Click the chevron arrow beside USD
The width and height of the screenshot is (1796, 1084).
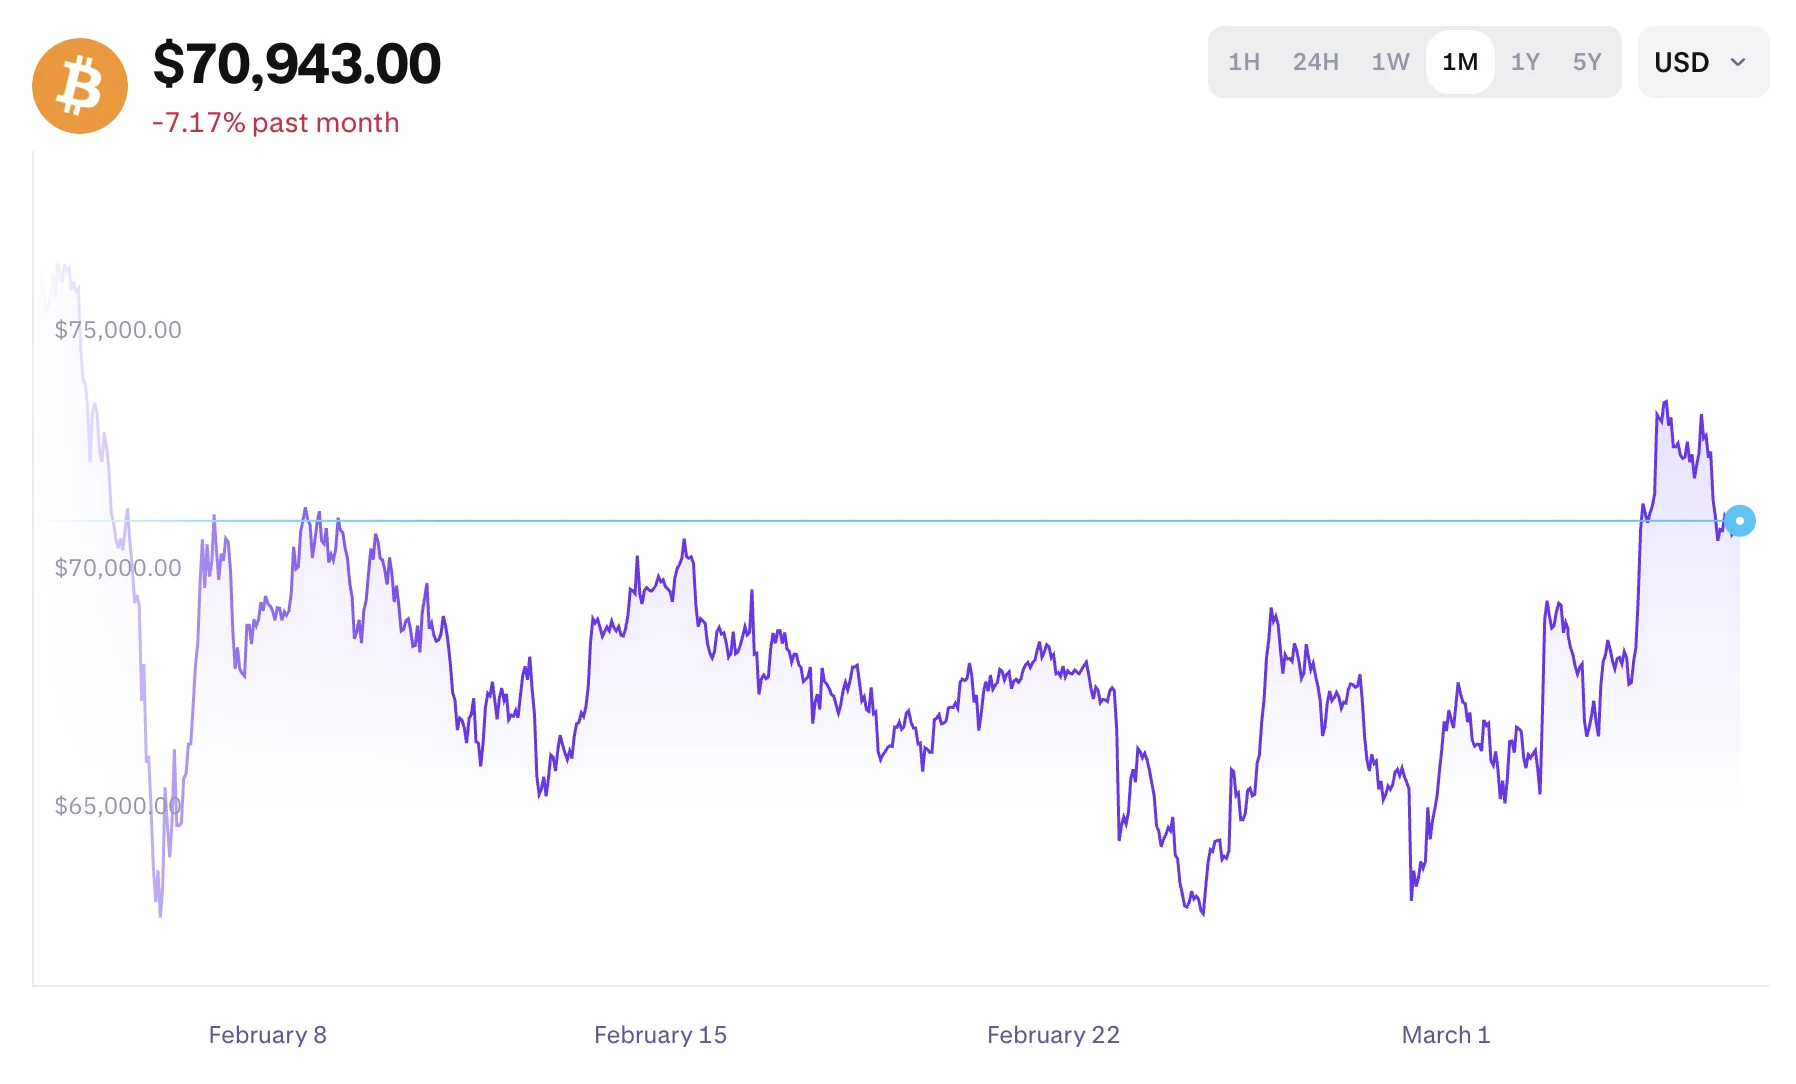pyautogui.click(x=1738, y=62)
